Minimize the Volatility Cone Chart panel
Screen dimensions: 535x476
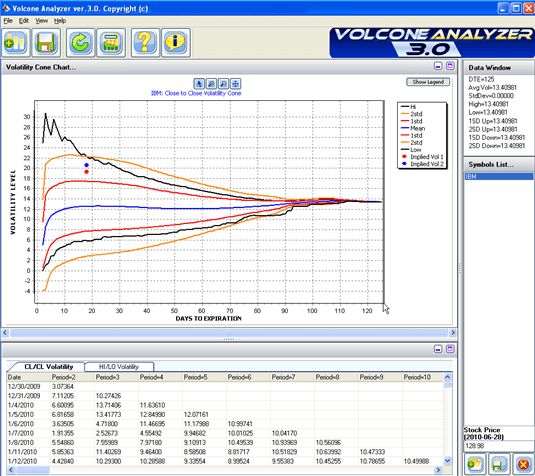tap(438, 66)
